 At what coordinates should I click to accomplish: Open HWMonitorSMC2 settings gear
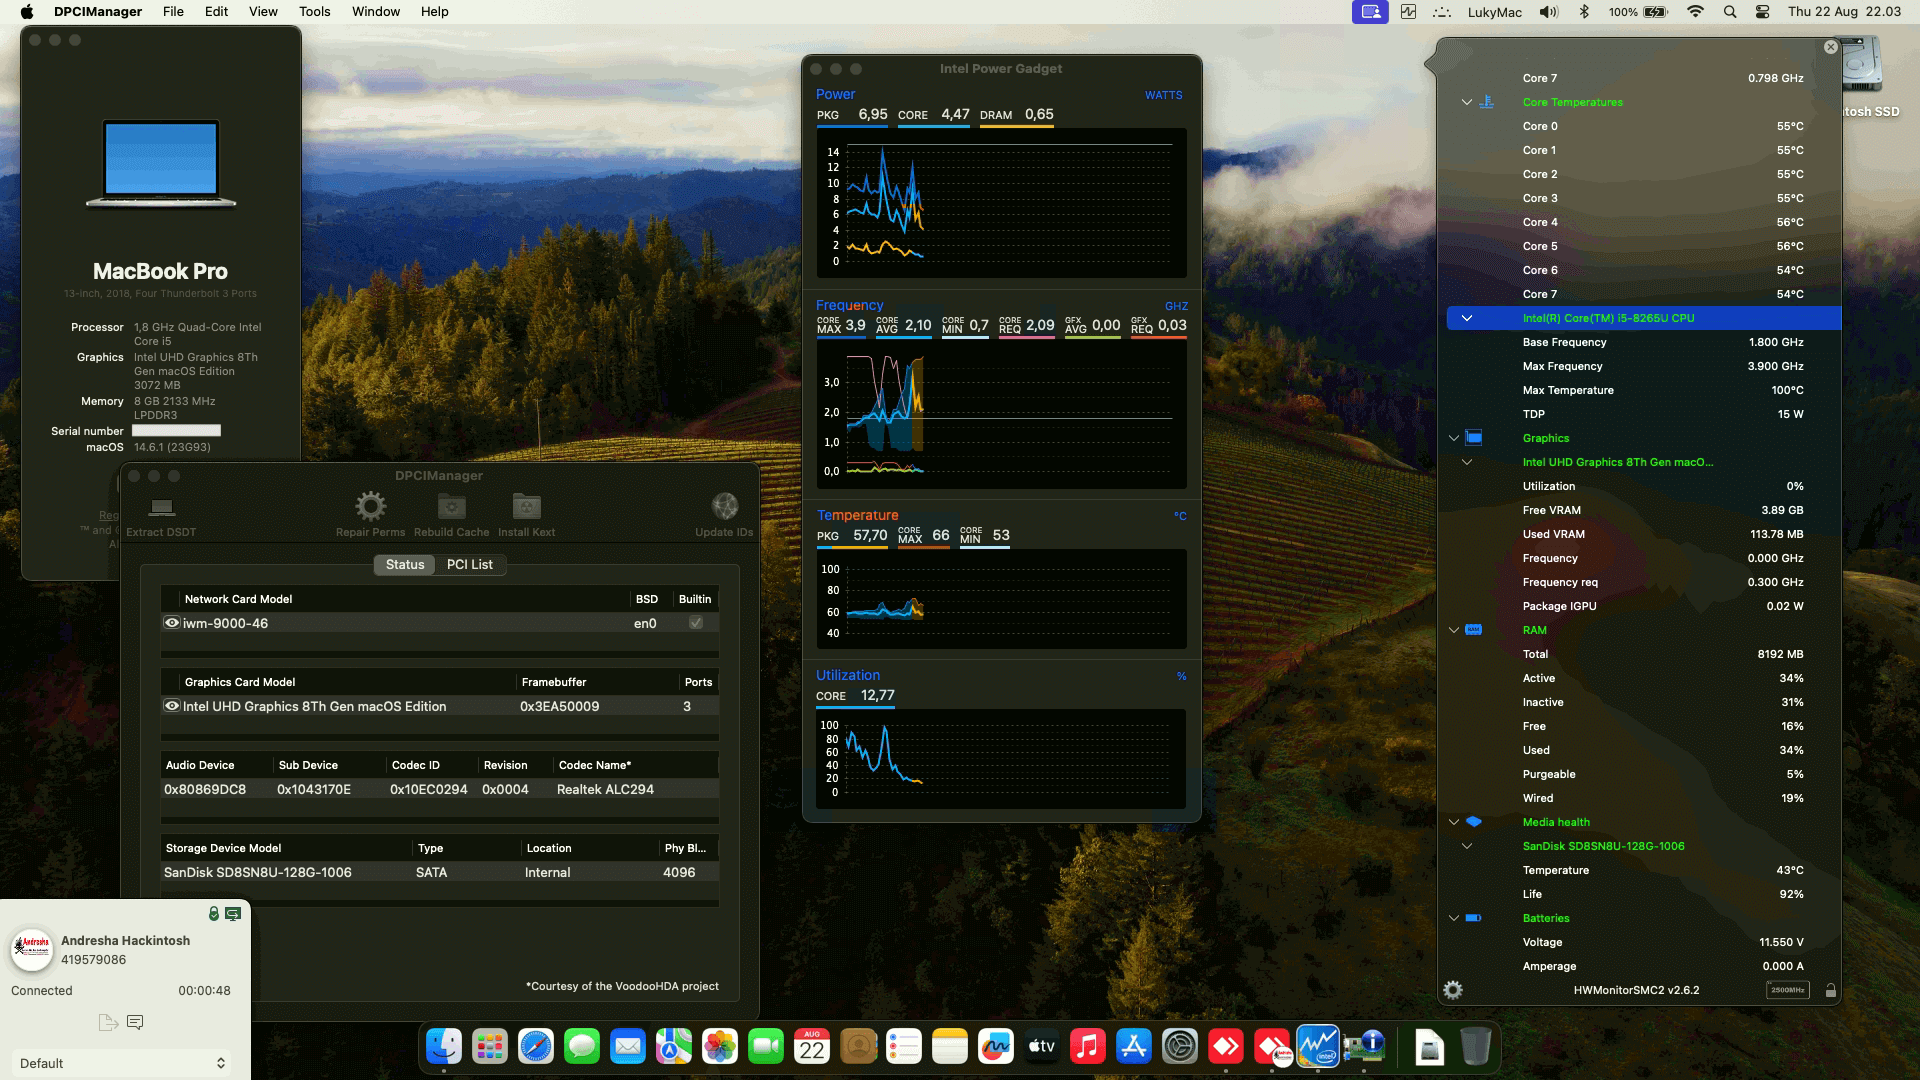pyautogui.click(x=1452, y=989)
